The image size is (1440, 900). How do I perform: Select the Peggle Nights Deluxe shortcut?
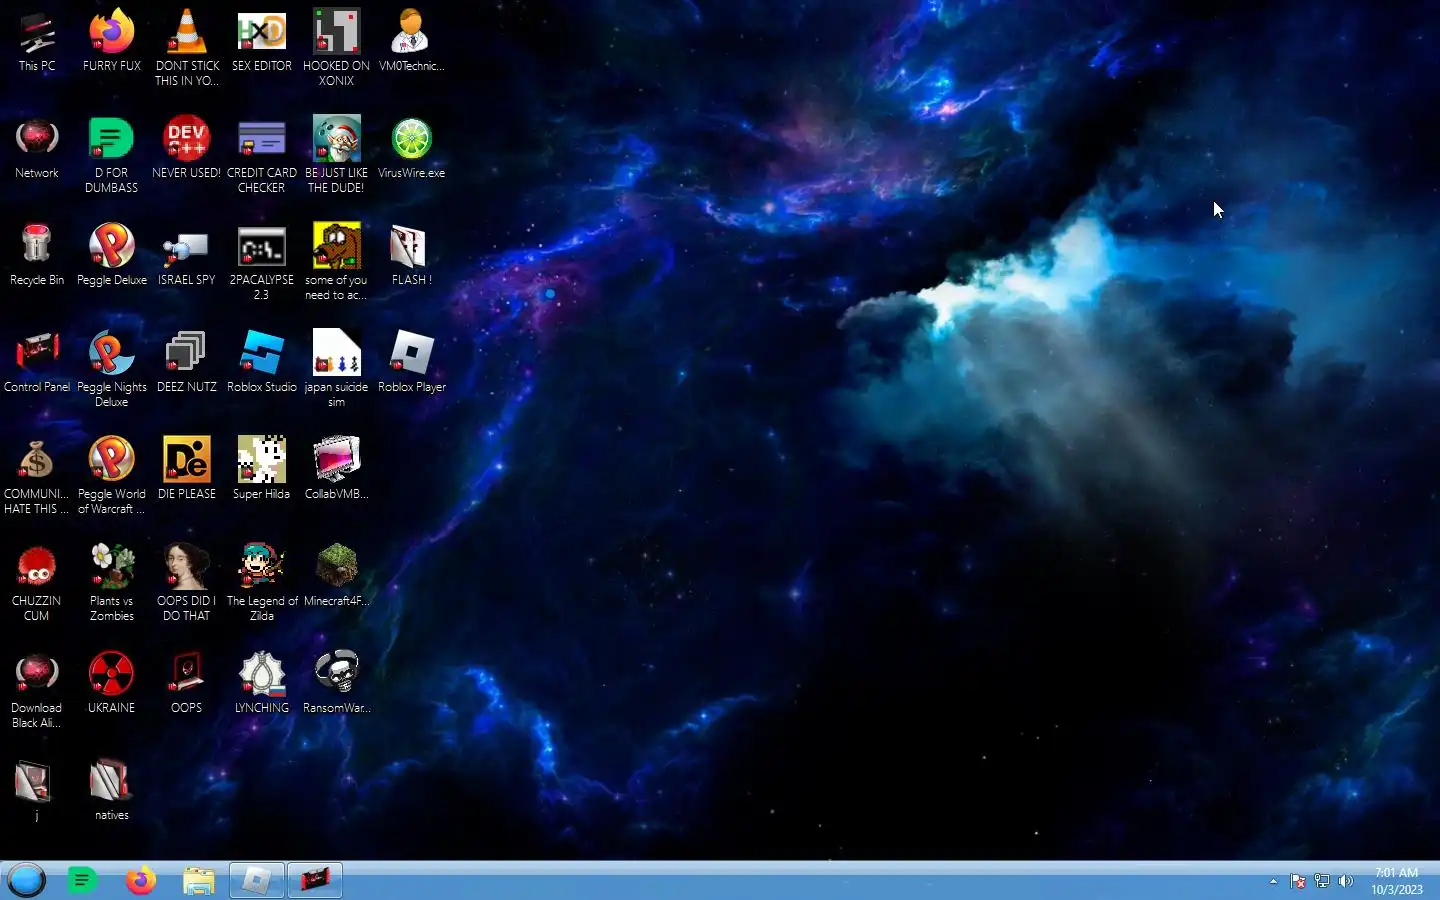pos(112,369)
